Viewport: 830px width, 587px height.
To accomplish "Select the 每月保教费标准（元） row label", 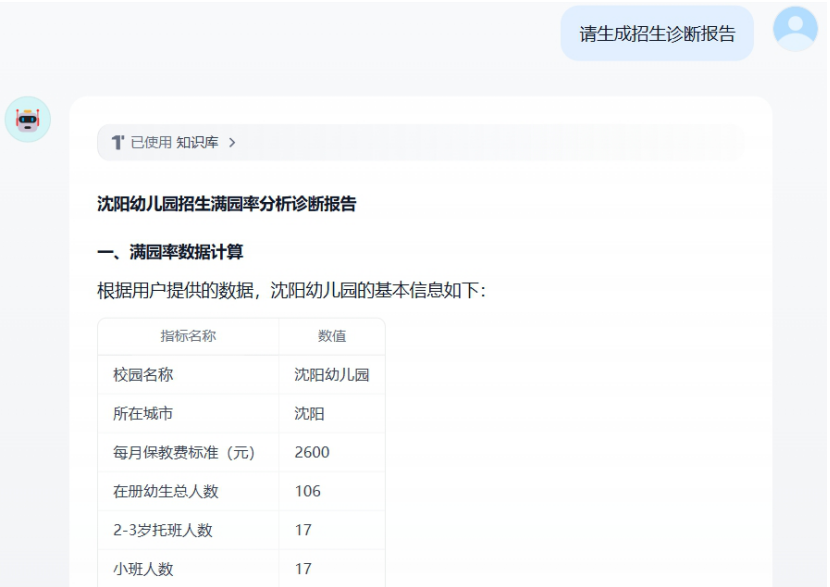I will 184,452.
